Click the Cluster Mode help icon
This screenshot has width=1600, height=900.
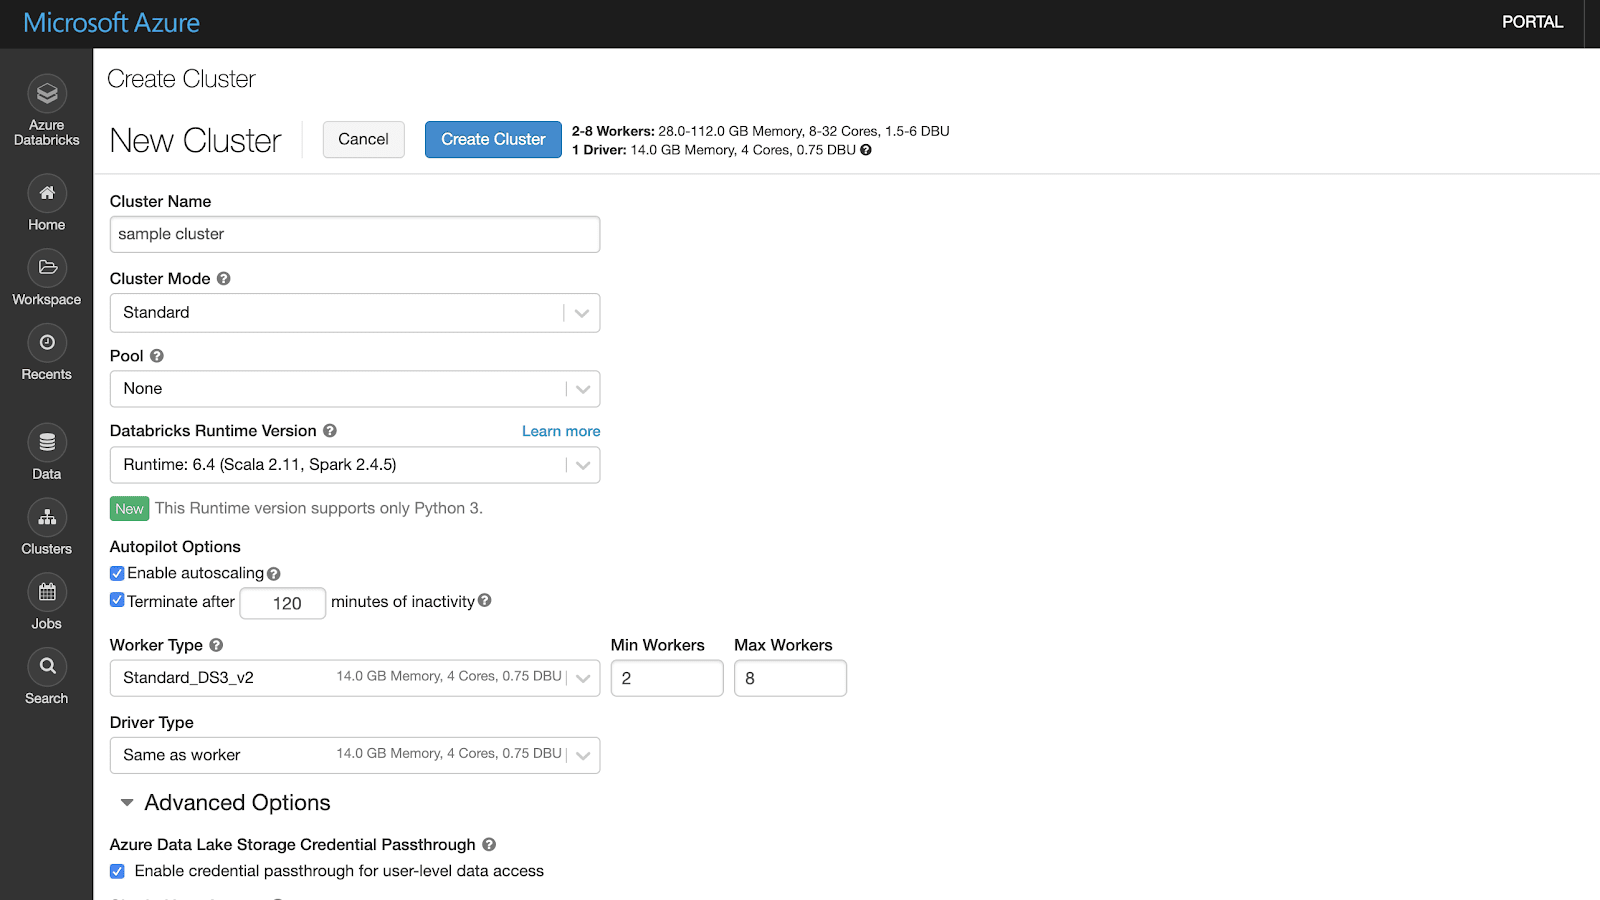(224, 279)
